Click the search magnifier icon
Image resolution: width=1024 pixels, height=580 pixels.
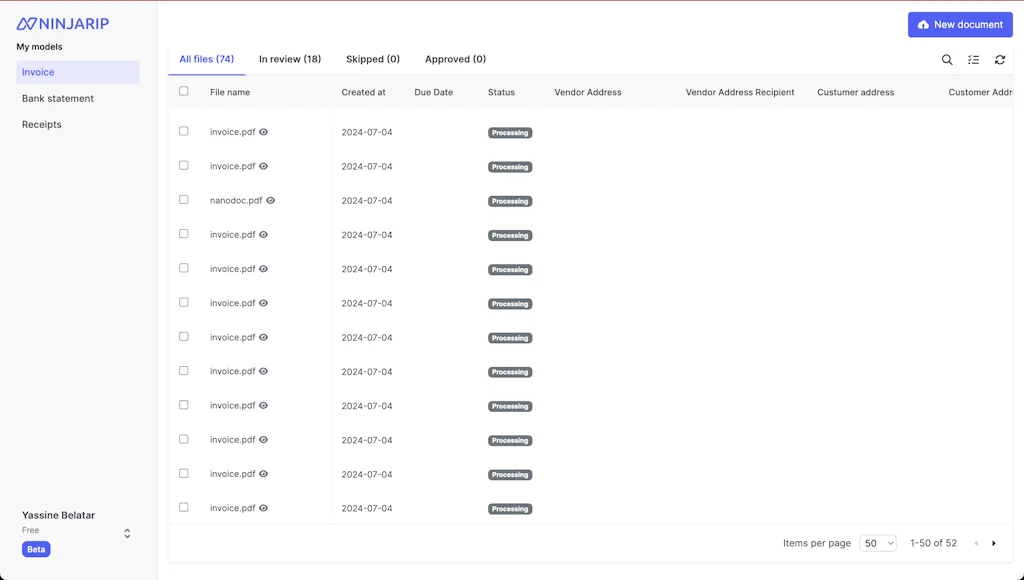point(947,60)
